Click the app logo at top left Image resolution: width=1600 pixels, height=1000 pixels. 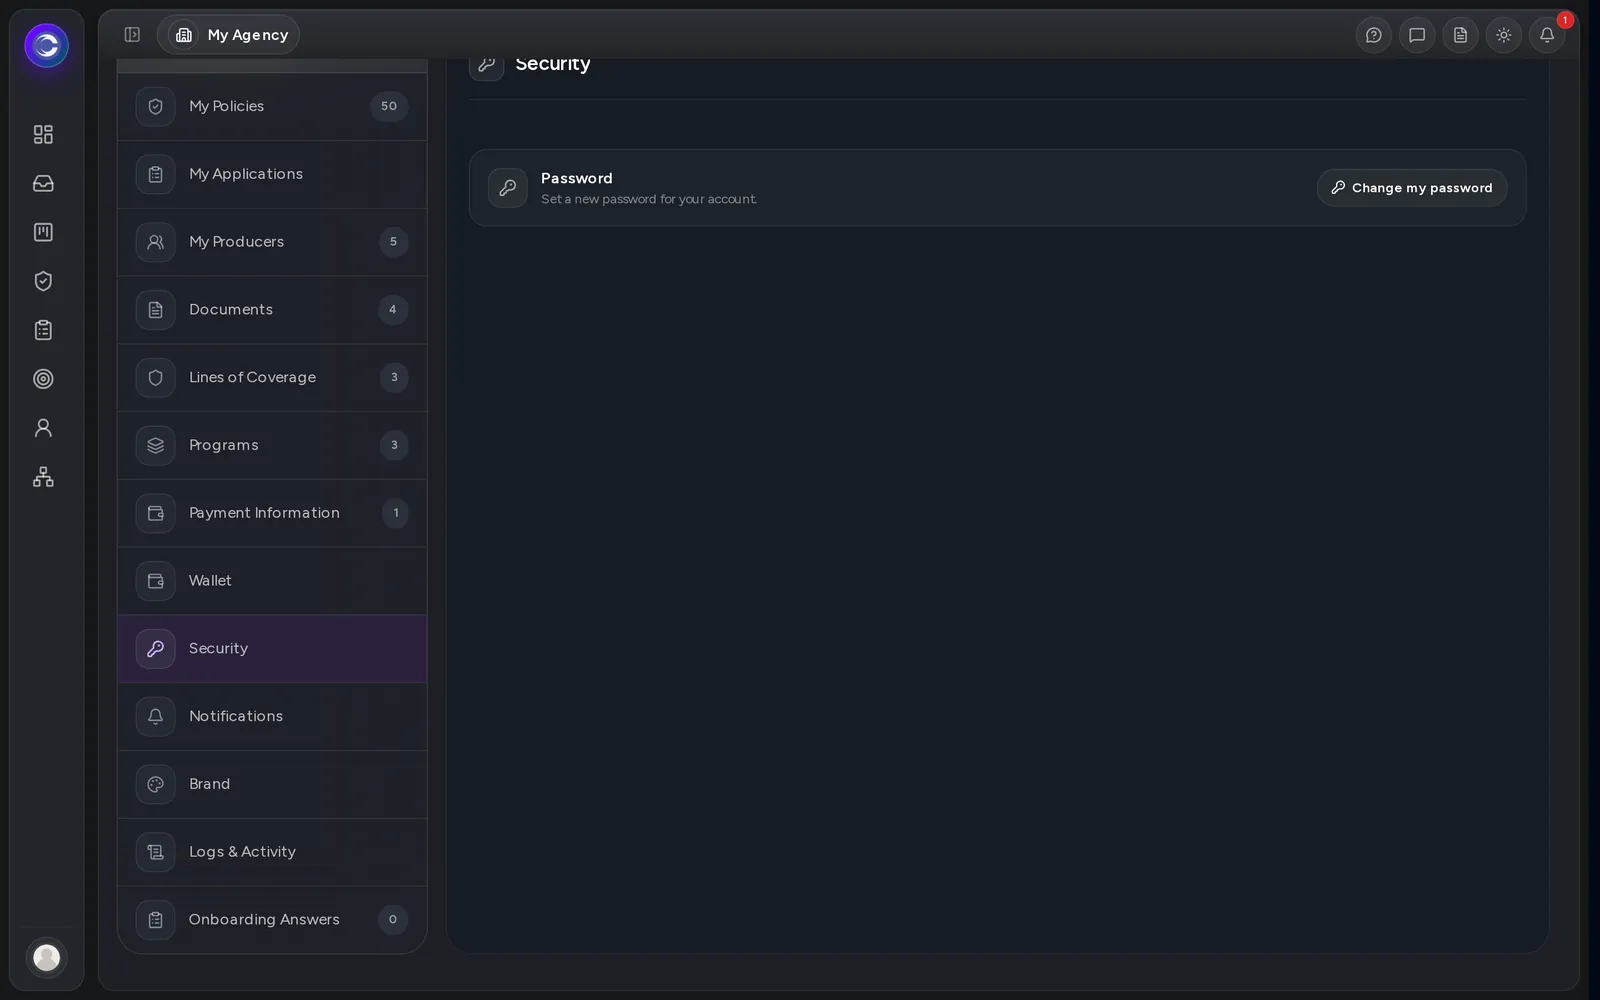point(46,45)
